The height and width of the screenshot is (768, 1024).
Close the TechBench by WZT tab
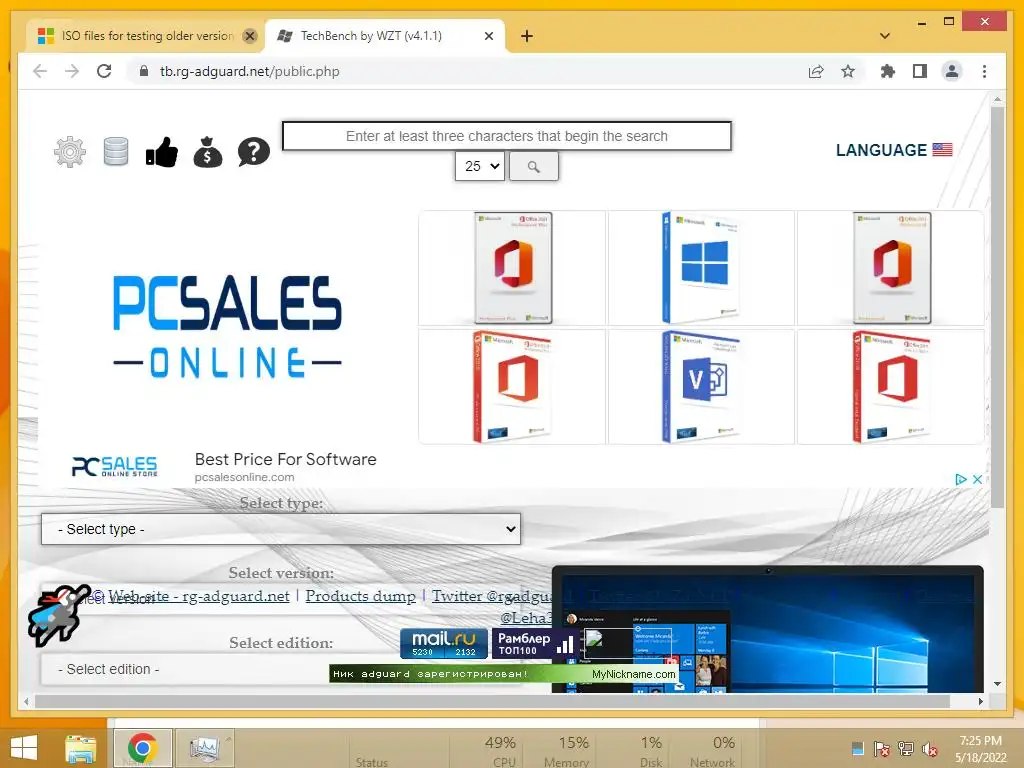click(x=488, y=36)
